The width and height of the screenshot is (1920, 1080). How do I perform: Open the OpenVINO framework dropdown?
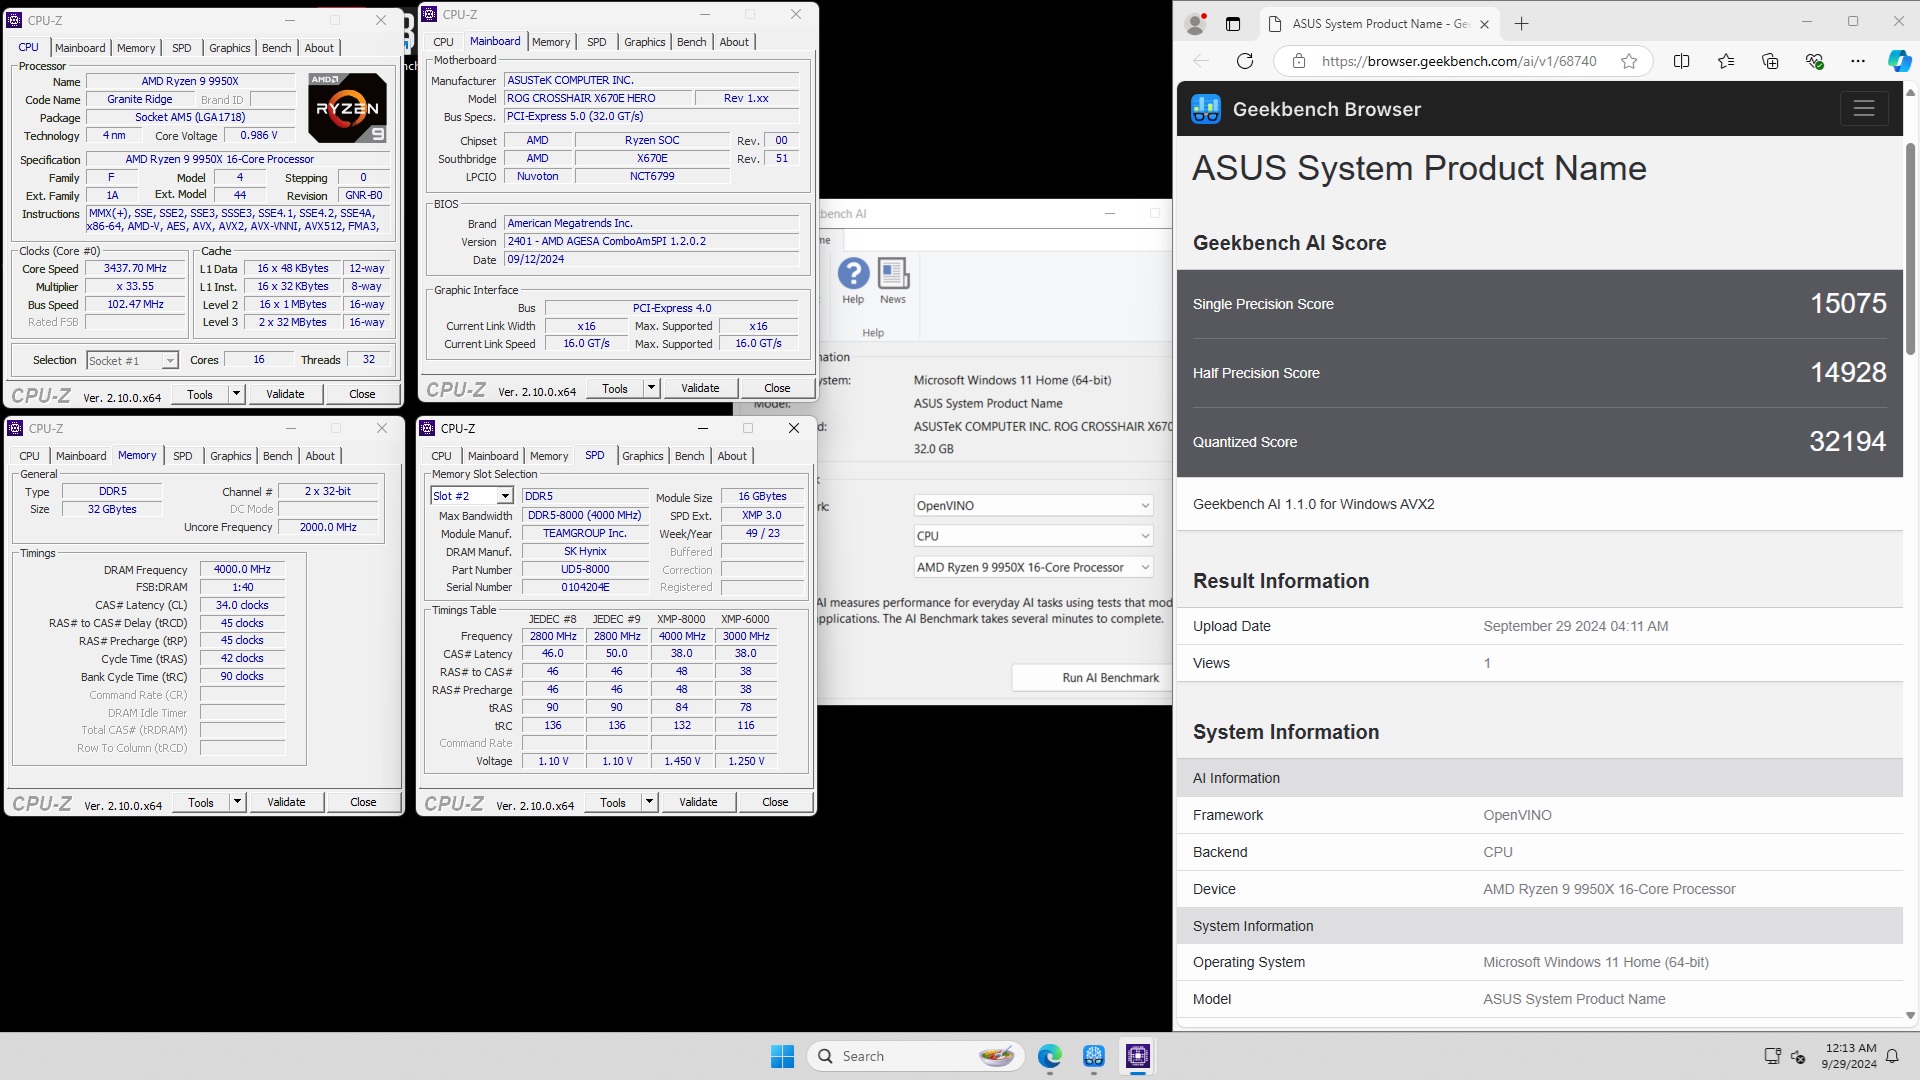tap(1033, 506)
